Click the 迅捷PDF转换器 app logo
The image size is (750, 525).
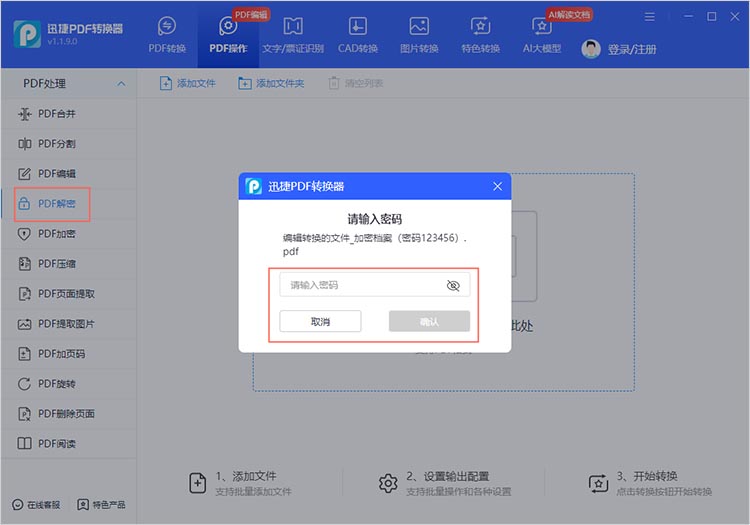coord(27,34)
